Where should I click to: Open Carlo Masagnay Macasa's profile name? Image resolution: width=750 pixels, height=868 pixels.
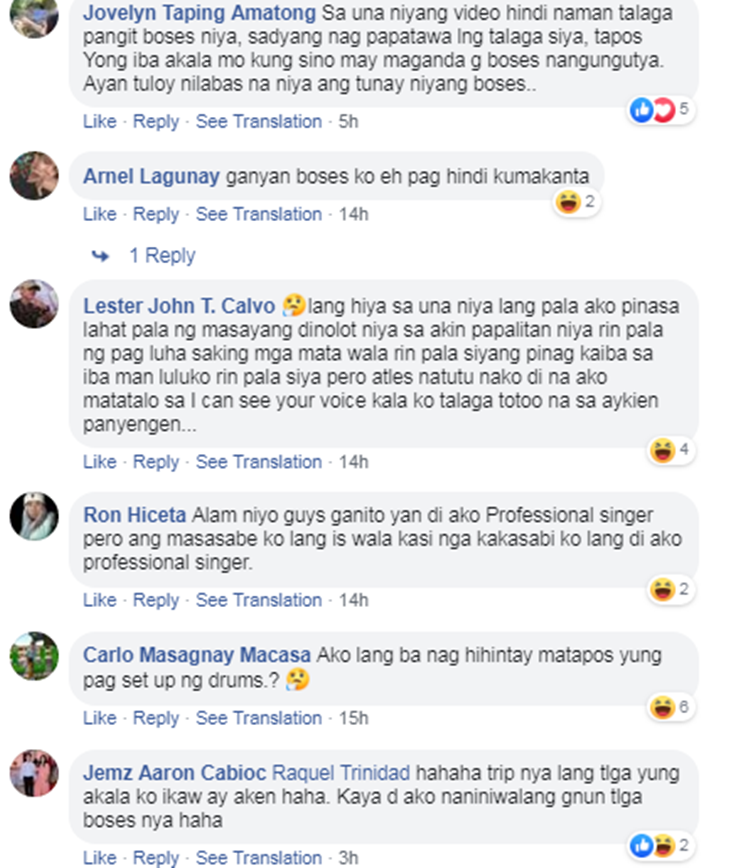click(x=196, y=655)
